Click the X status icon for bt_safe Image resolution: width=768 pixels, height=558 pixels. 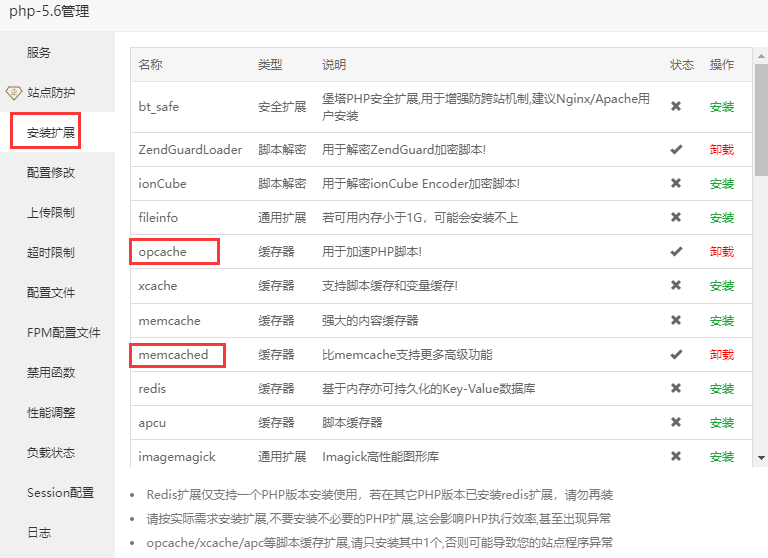(x=676, y=106)
